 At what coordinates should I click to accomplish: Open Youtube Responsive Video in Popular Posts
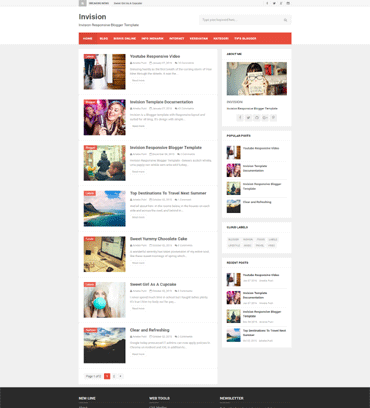[x=261, y=148]
